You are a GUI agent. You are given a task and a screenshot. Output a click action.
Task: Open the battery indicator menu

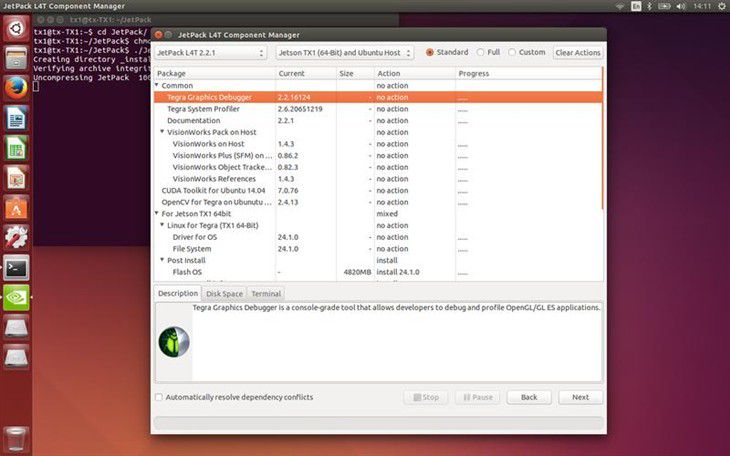(664, 6)
